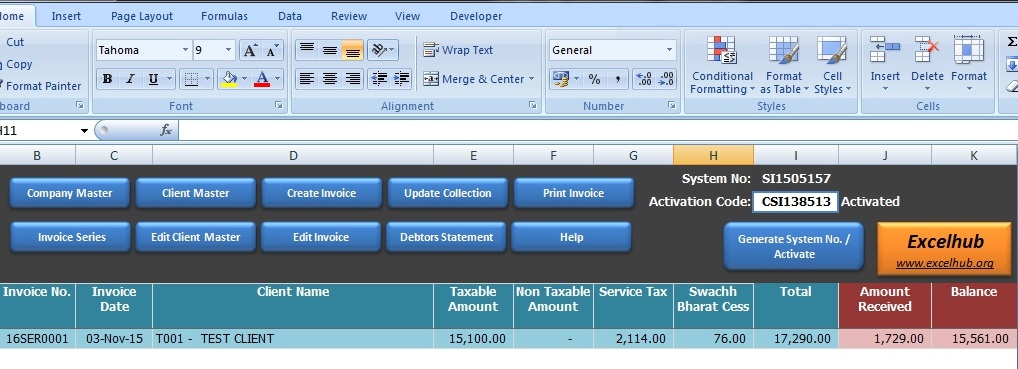Increase decimal places
Image resolution: width=1018 pixels, height=369 pixels.
click(x=643, y=79)
